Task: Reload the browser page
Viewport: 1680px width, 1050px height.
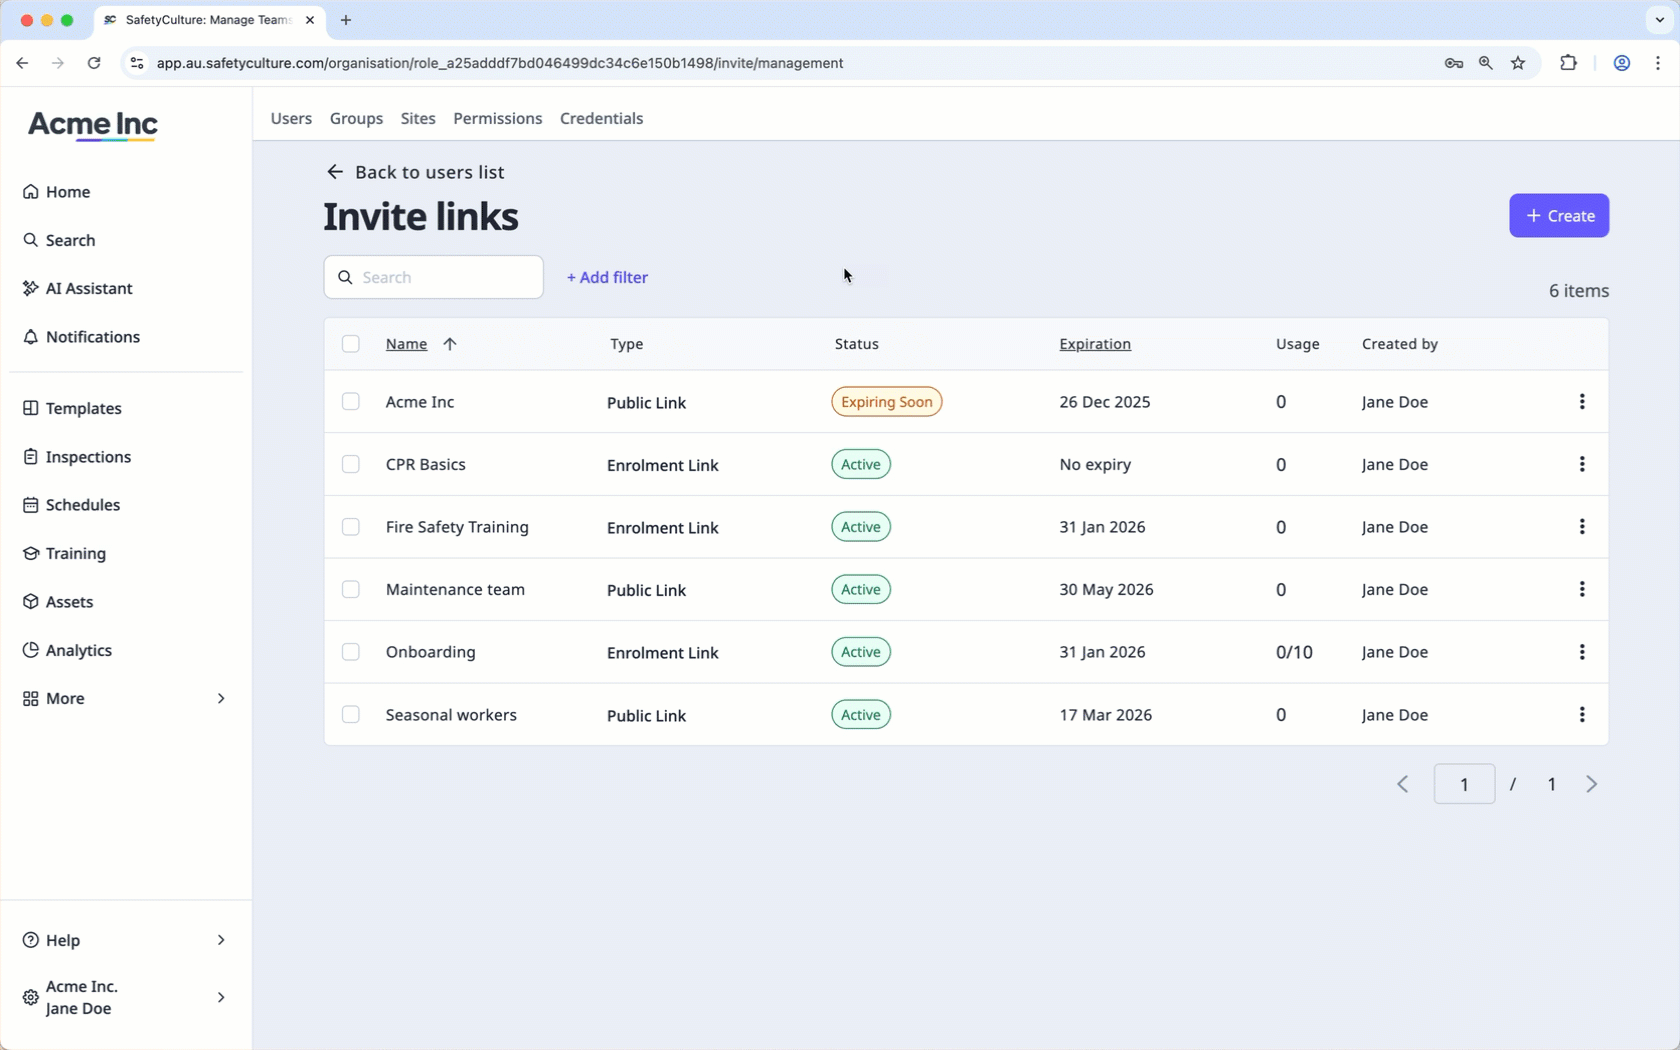Action: click(x=94, y=63)
